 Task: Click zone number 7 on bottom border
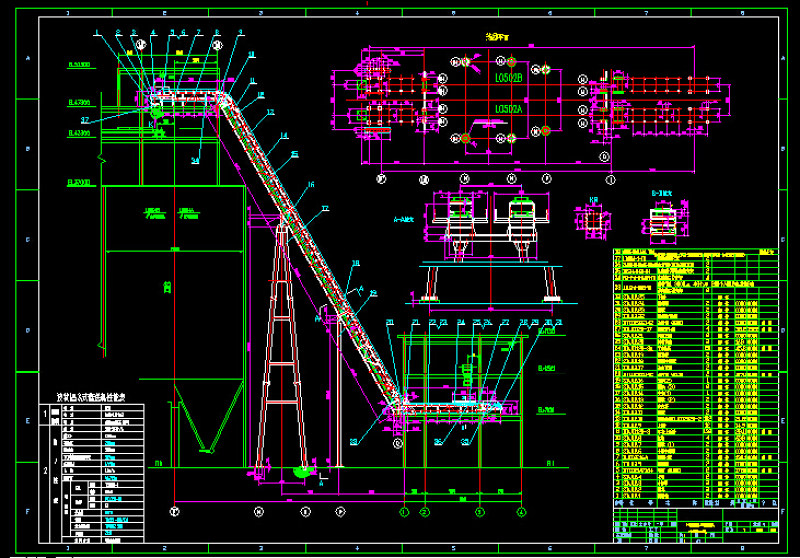click(x=646, y=548)
